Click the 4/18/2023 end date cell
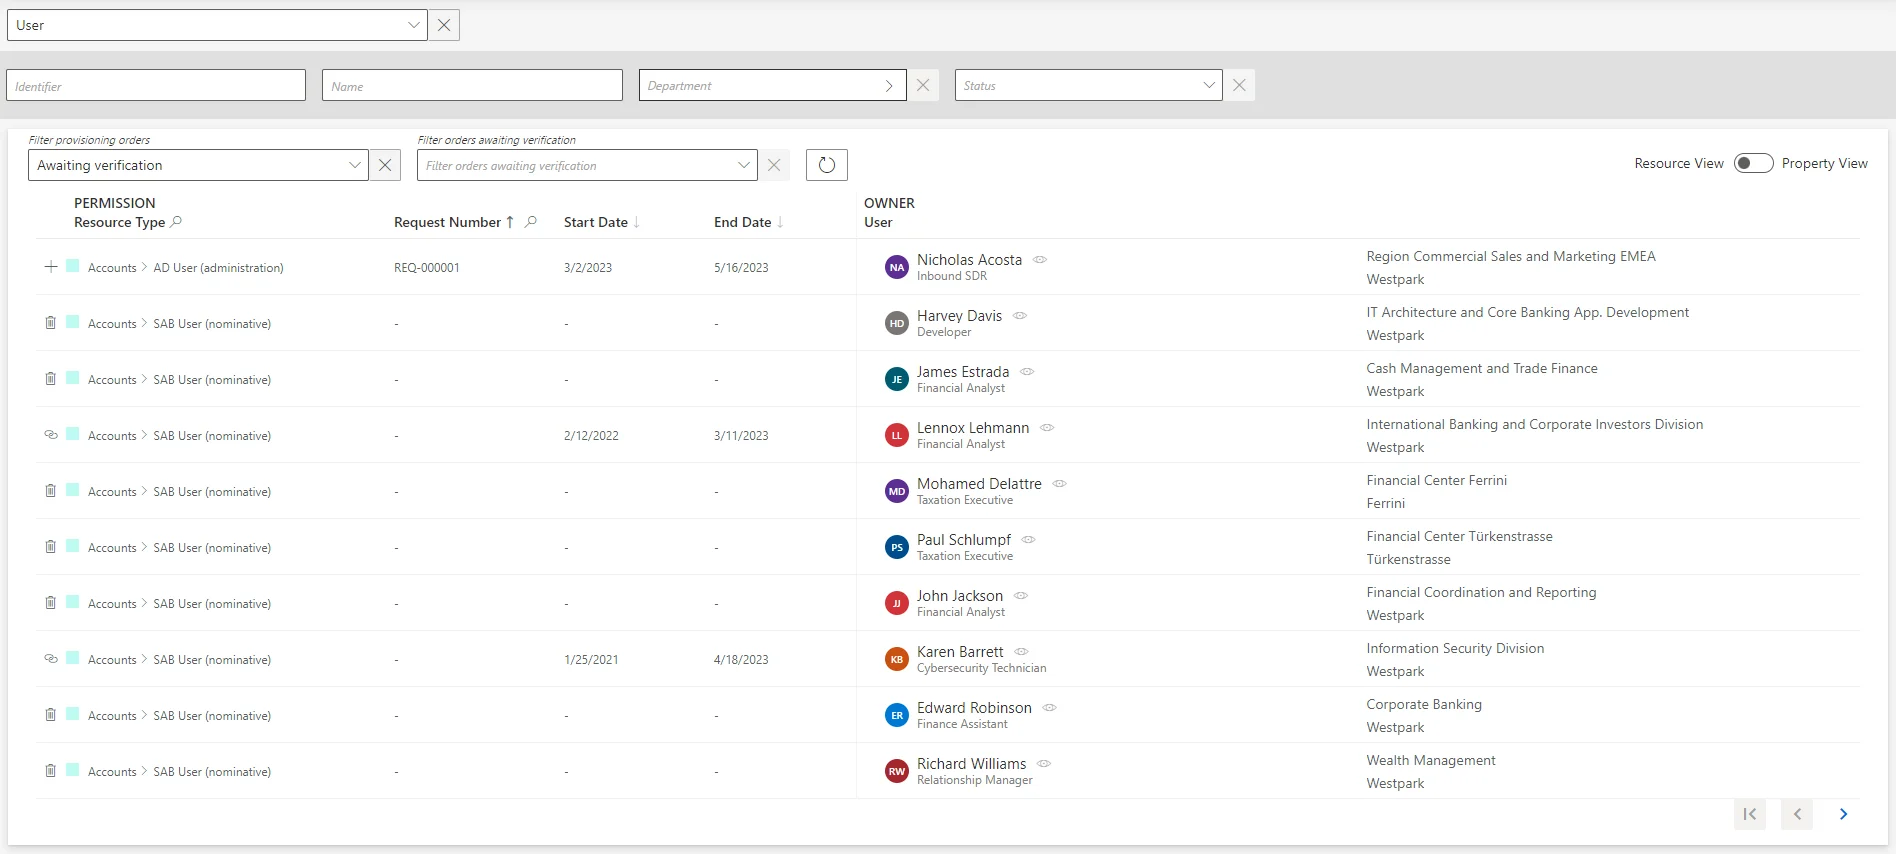Screen dimensions: 1896x854 point(741,660)
